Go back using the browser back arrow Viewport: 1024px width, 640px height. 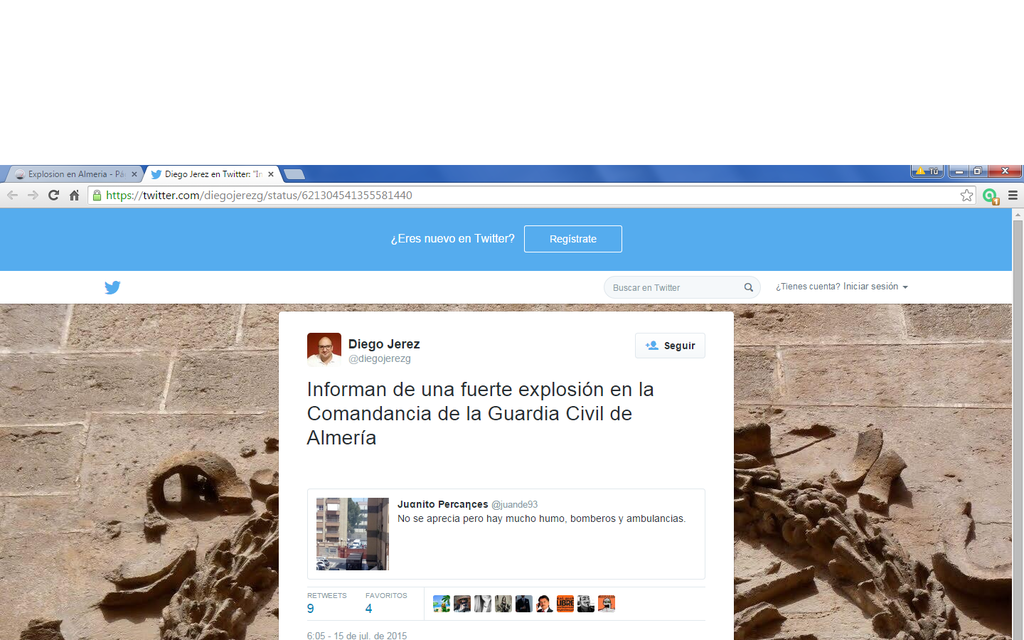12,195
